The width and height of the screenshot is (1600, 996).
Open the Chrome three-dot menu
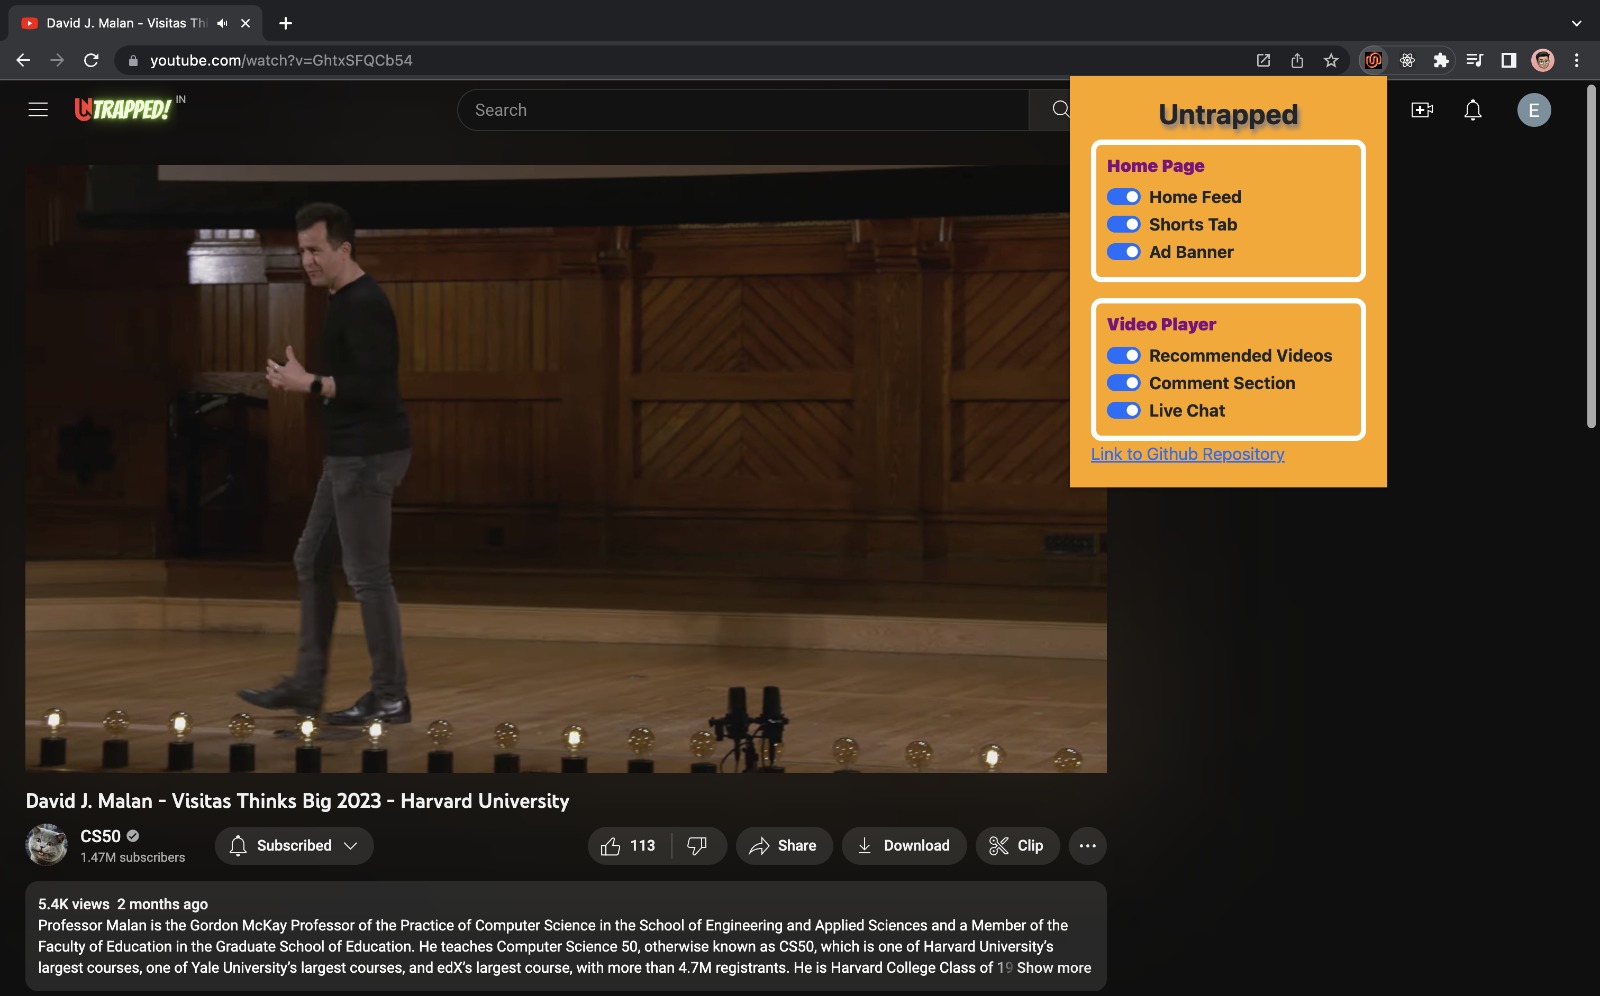point(1576,60)
